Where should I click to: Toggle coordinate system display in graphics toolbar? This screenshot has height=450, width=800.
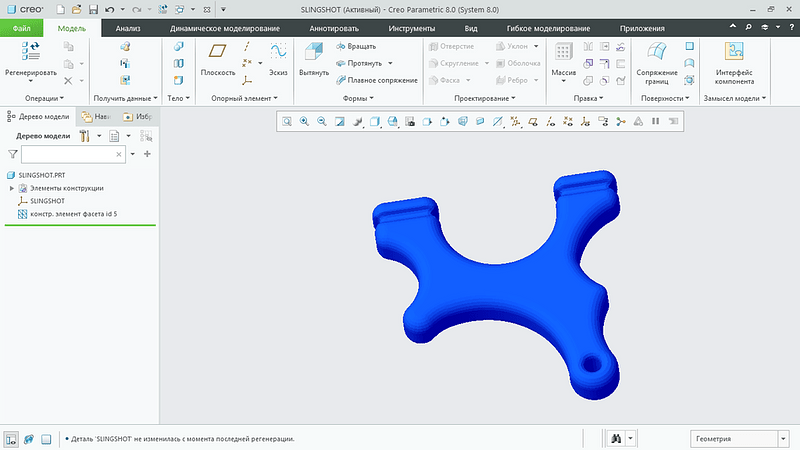(x=585, y=121)
